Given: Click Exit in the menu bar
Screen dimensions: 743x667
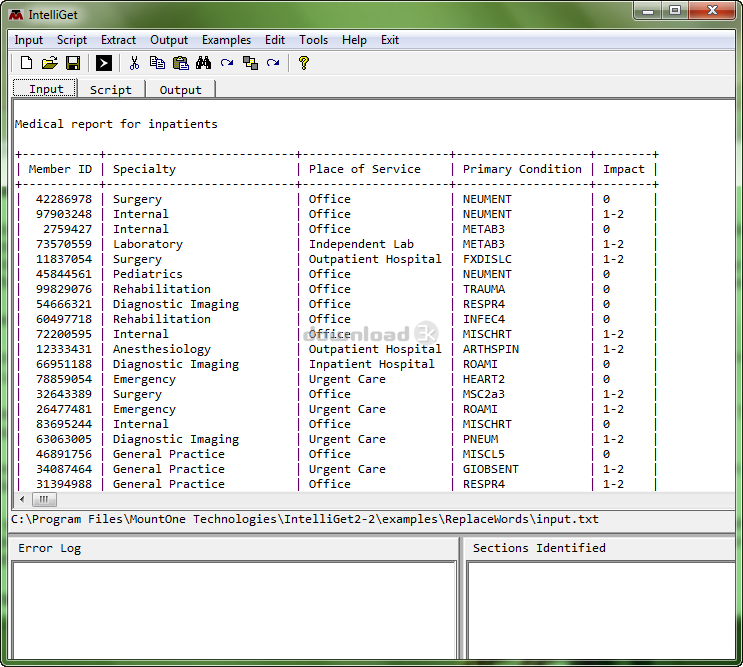Looking at the screenshot, I should [390, 40].
